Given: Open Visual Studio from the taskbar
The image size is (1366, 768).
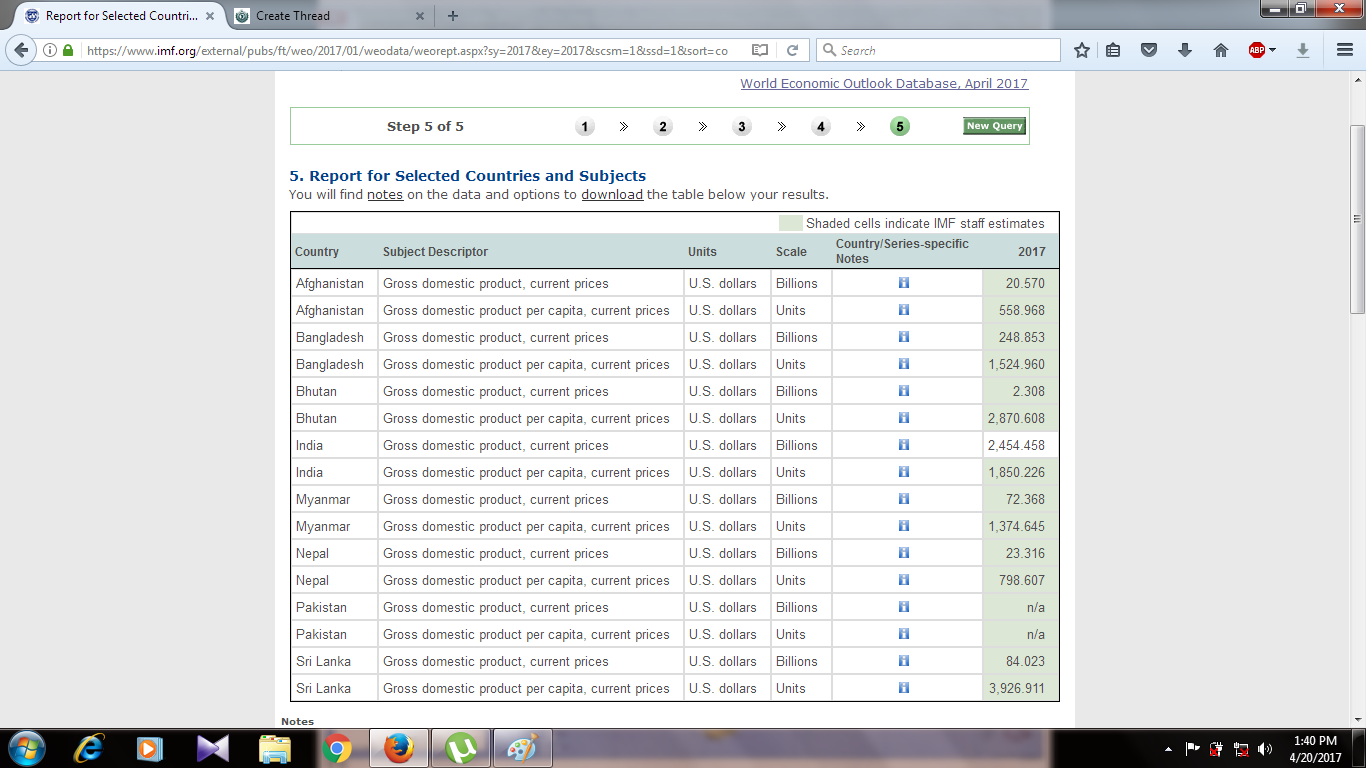Looking at the screenshot, I should tap(213, 748).
